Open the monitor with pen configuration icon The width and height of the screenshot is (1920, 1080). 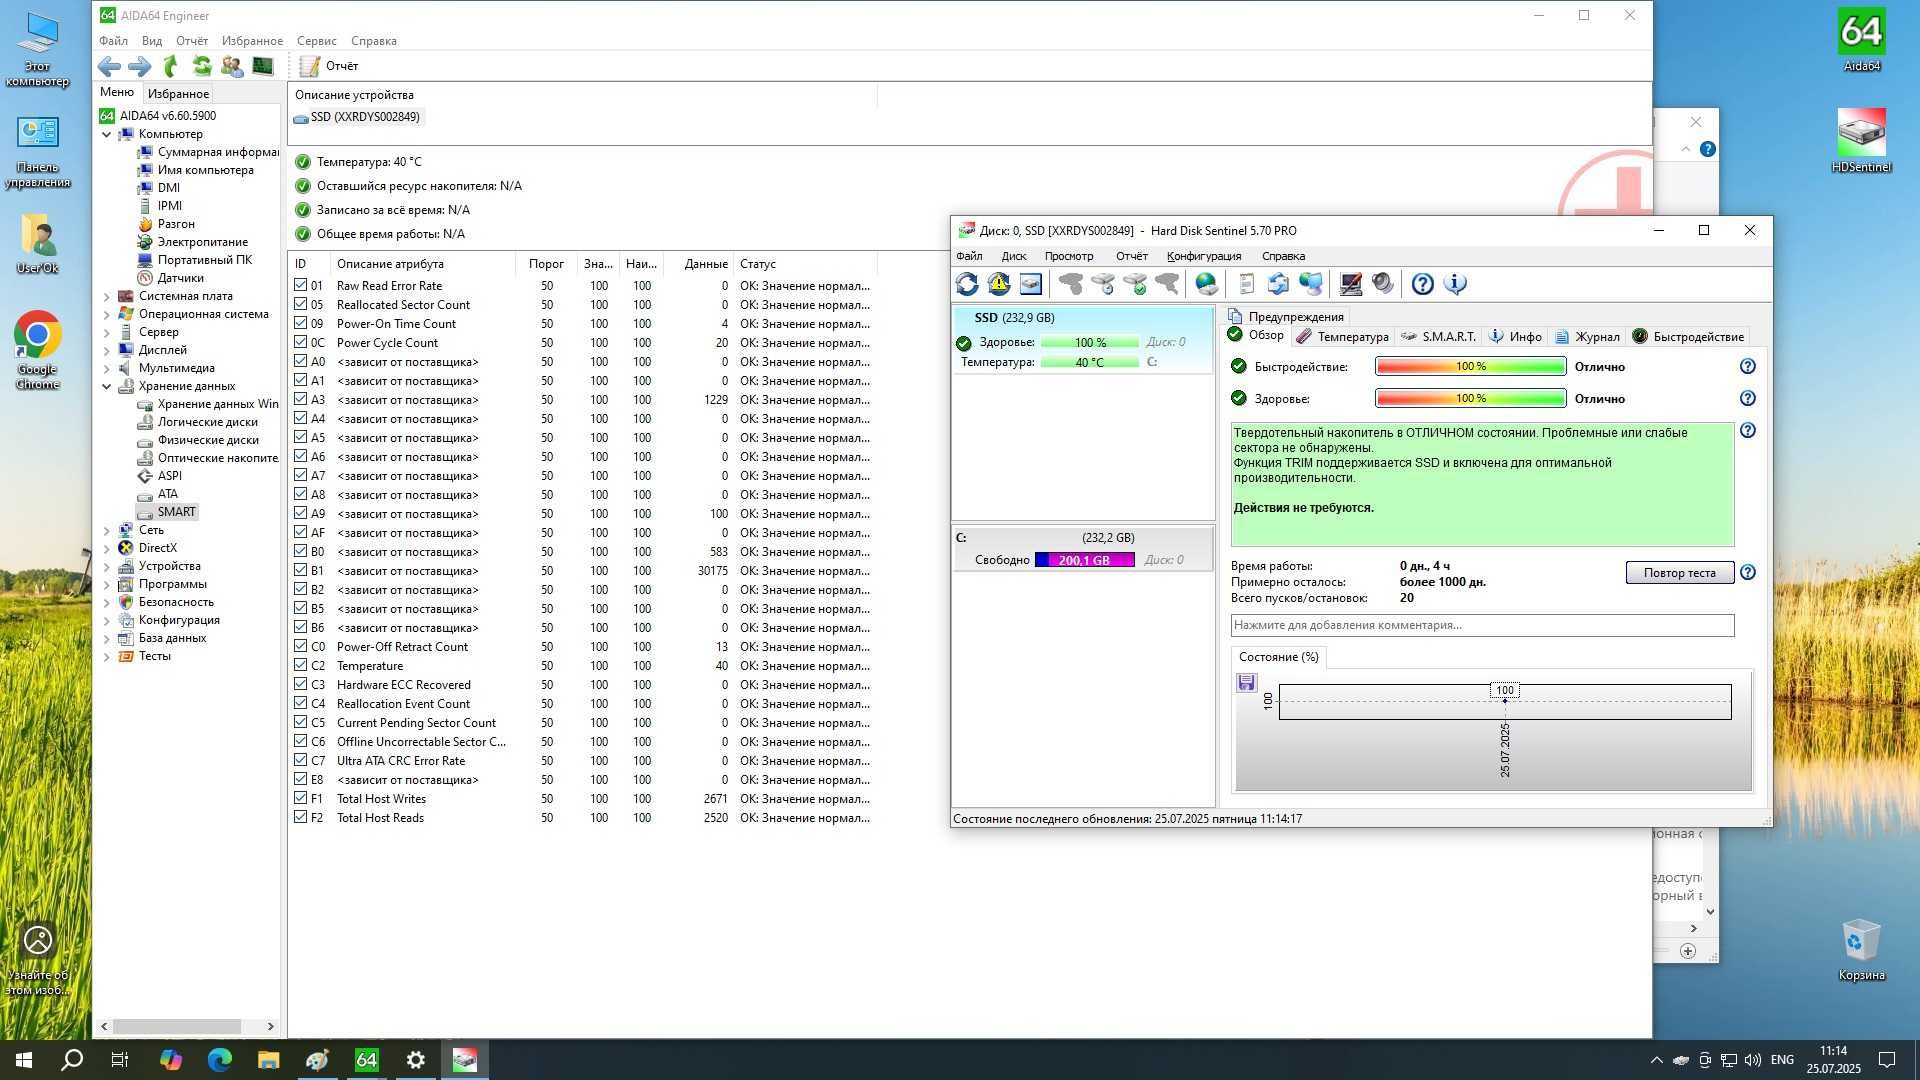tap(1351, 284)
